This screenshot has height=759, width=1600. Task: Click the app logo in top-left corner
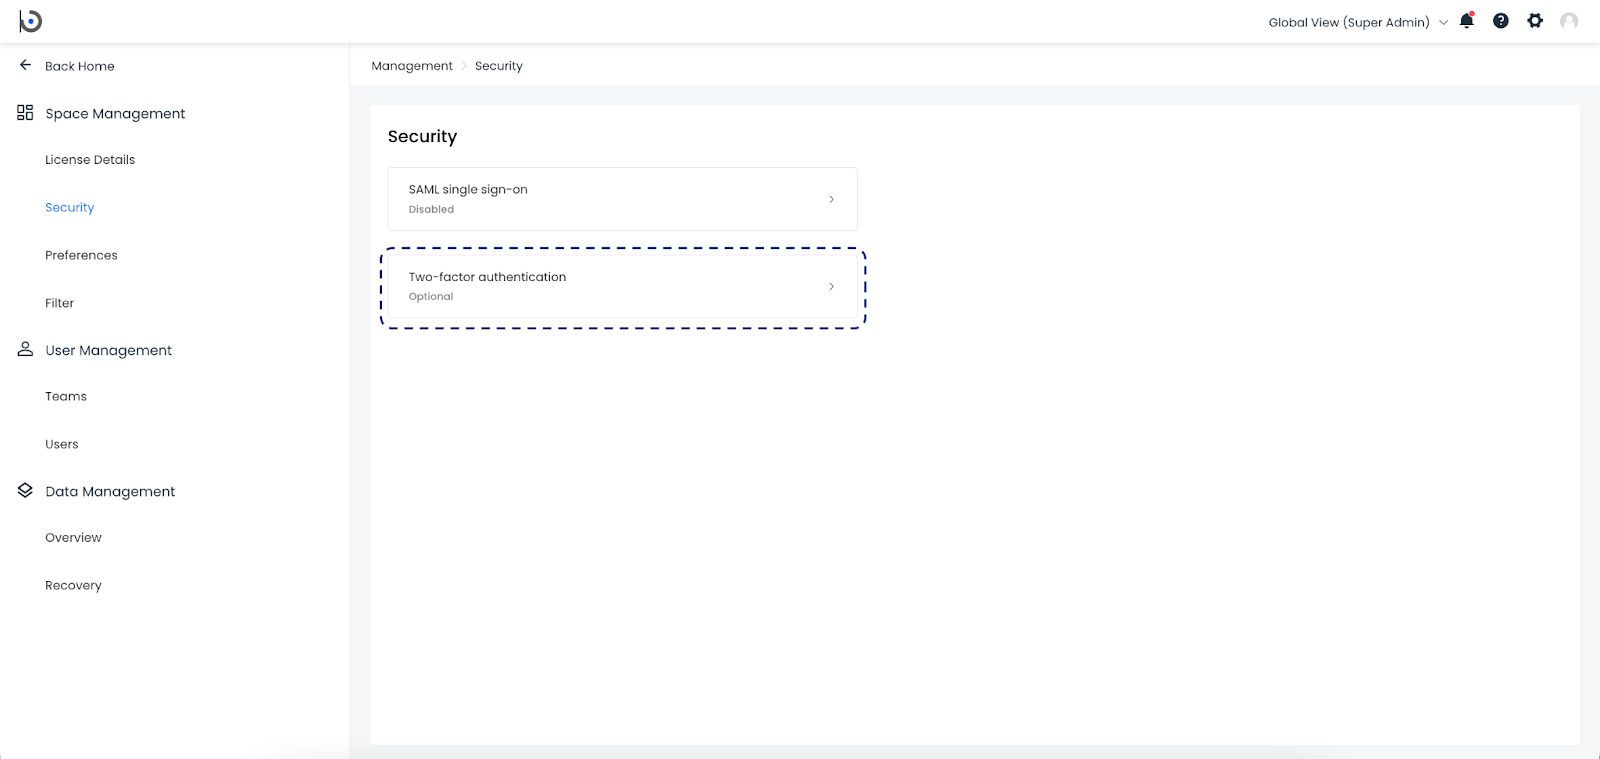pyautogui.click(x=31, y=21)
